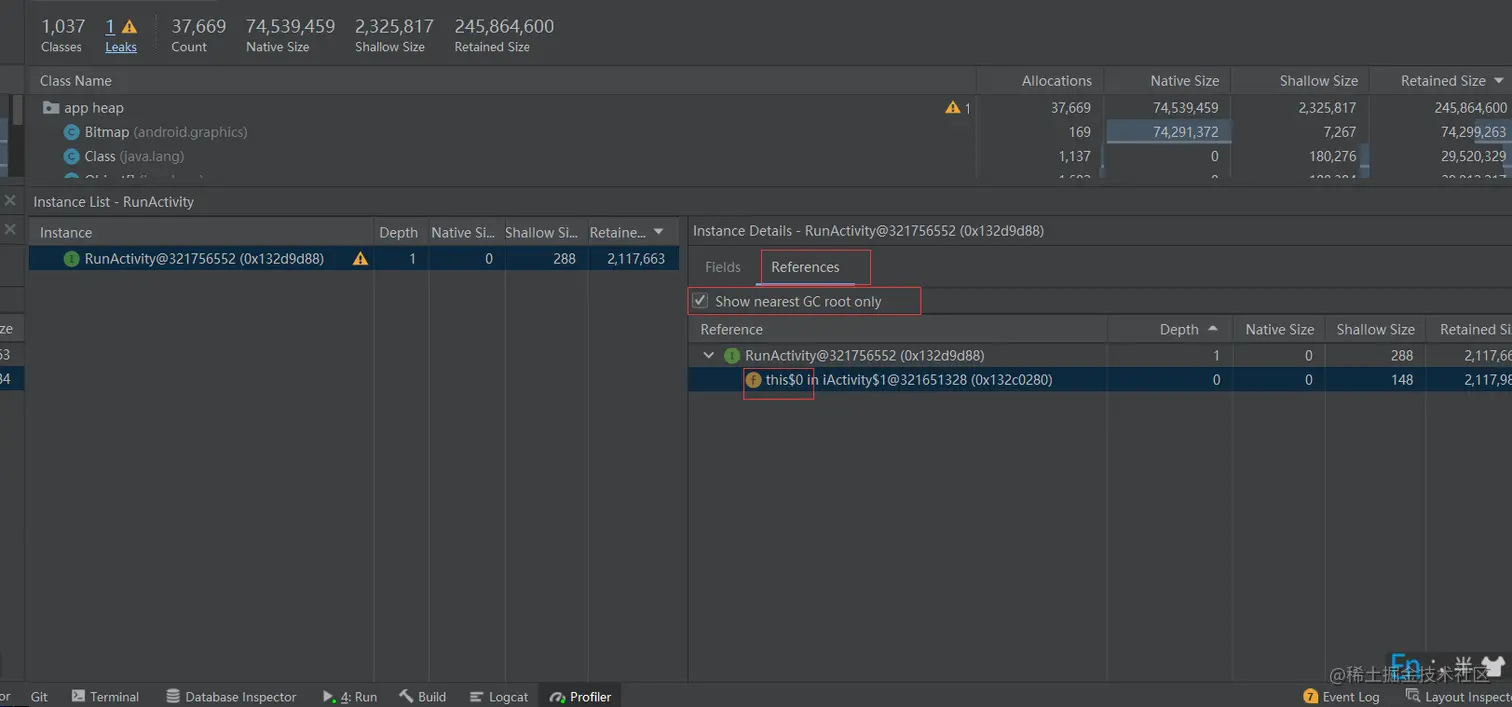1512x707 pixels.
Task: Open the Event Log with the 7 badge
Action: coord(1341,696)
